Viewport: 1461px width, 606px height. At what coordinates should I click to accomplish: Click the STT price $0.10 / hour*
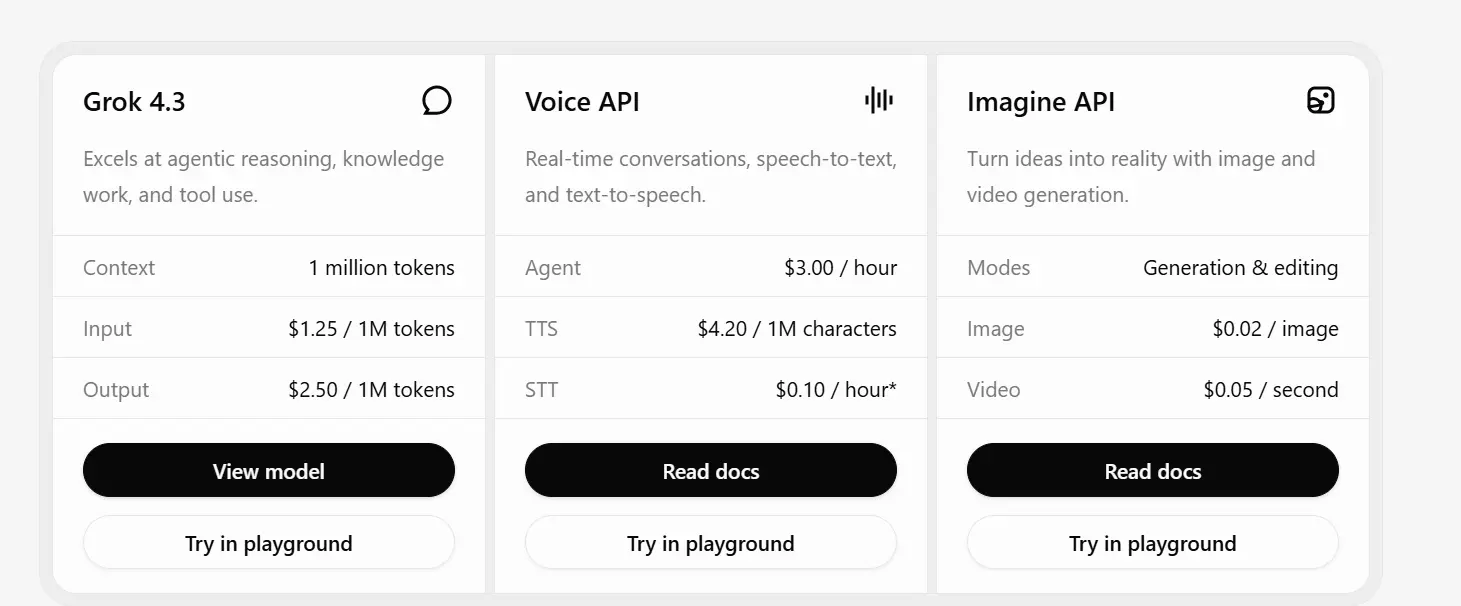point(836,390)
